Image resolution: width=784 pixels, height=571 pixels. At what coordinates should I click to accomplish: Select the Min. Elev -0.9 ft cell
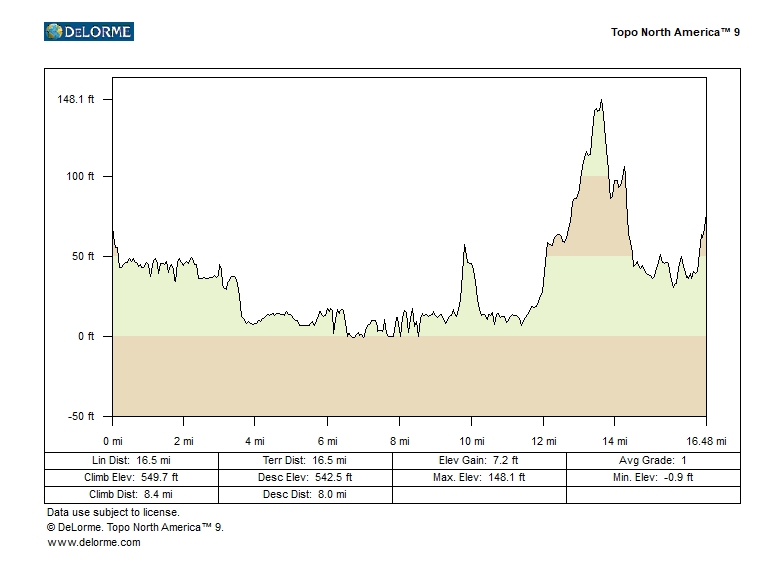(x=653, y=478)
